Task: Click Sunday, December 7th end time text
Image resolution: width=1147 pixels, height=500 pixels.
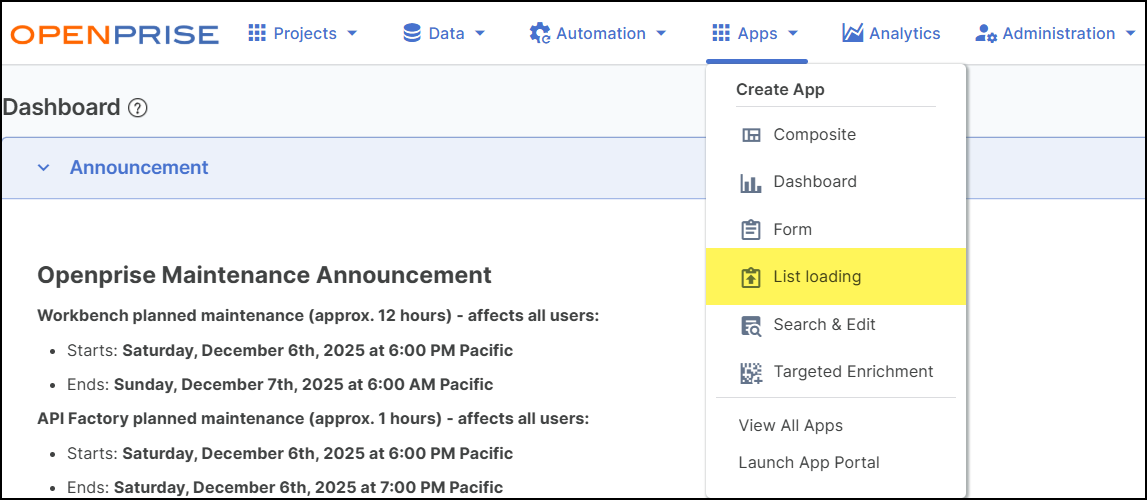Action: [304, 385]
